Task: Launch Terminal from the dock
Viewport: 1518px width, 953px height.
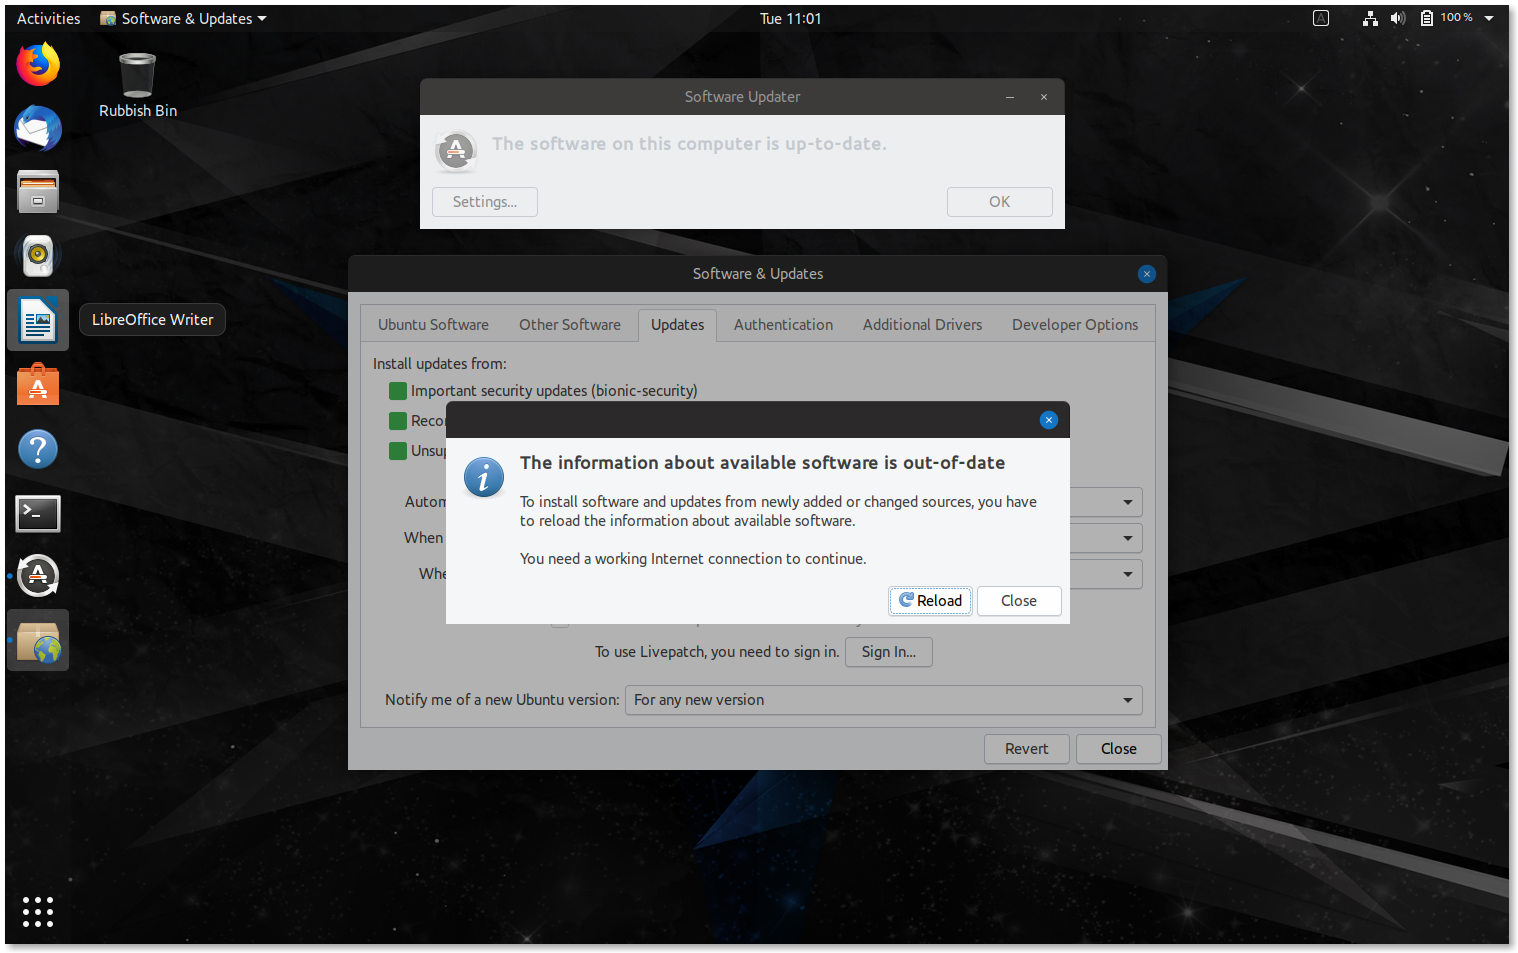Action: (38, 513)
